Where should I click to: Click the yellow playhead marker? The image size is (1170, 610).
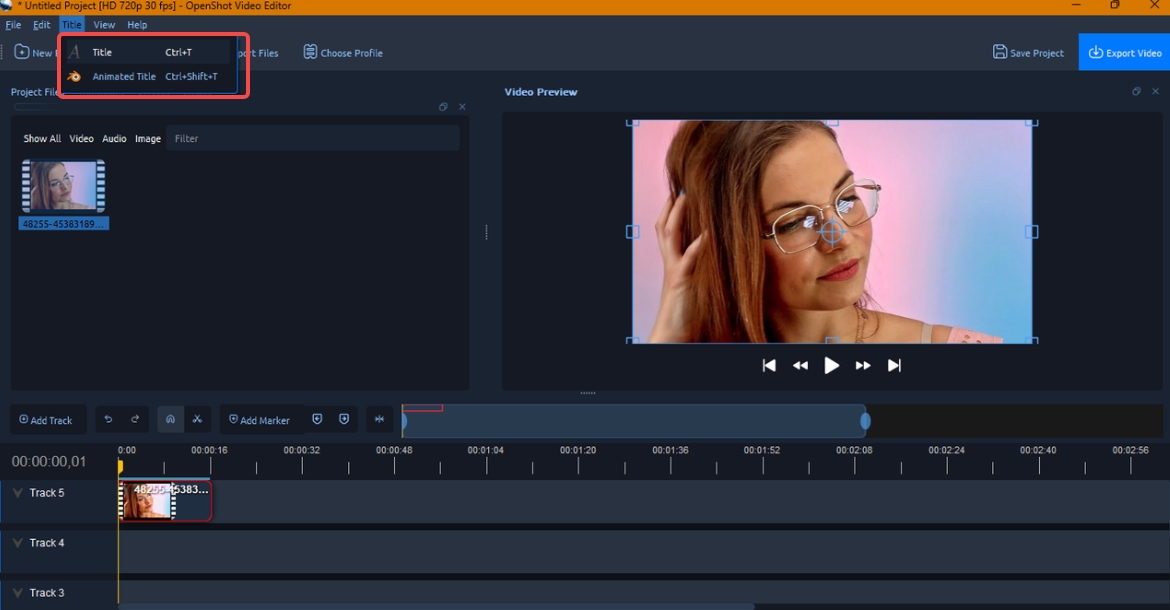tap(119, 466)
